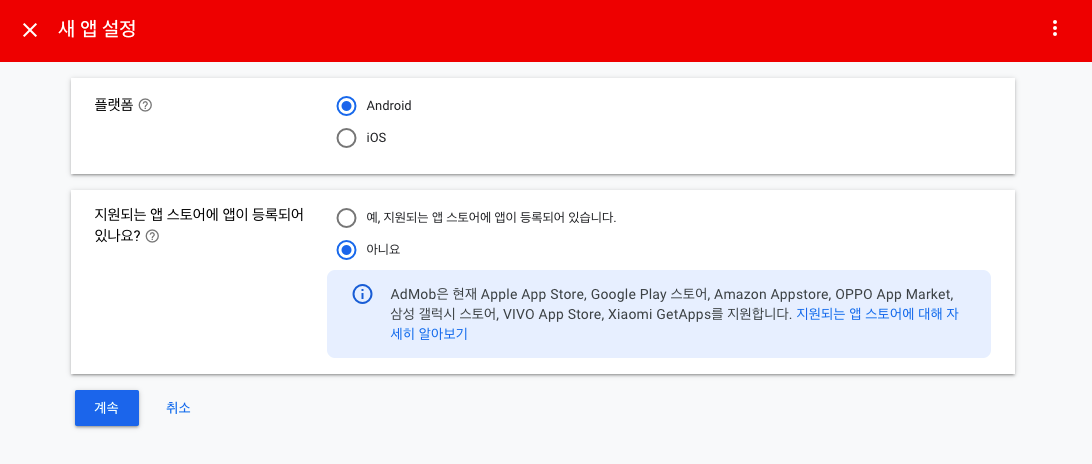Open the three-dot more options menu
The height and width of the screenshot is (464, 1092).
click(1055, 29)
